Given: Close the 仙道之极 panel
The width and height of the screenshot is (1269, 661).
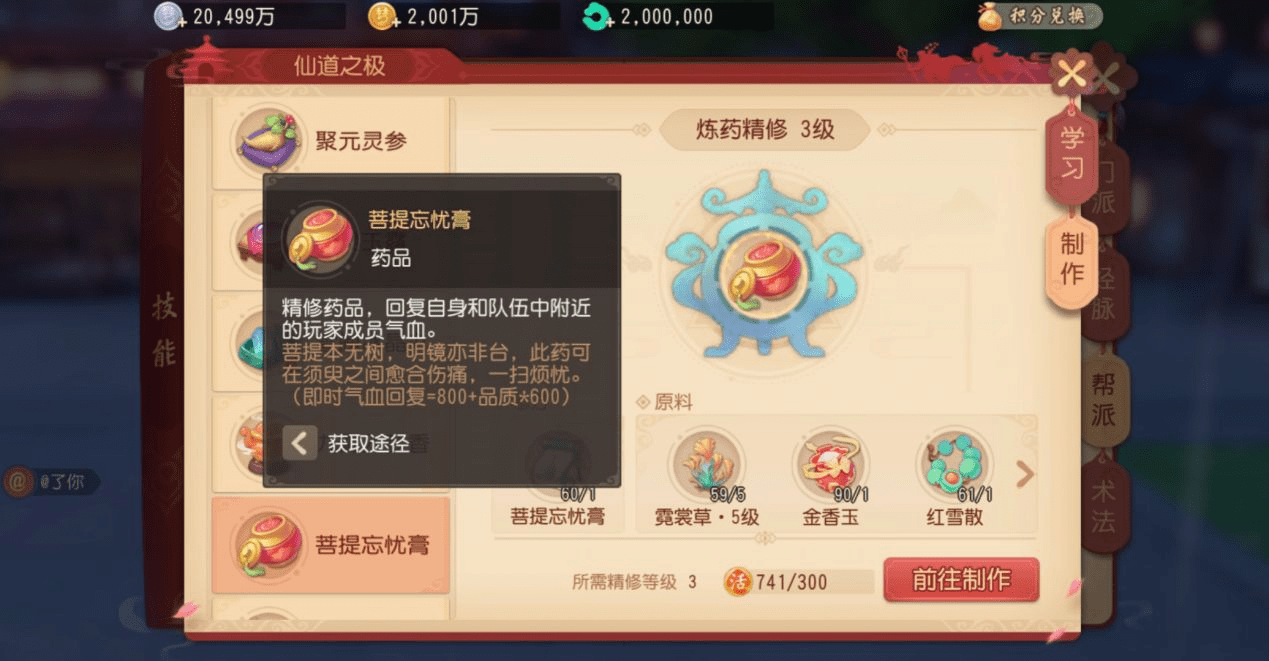Looking at the screenshot, I should coord(1073,74).
